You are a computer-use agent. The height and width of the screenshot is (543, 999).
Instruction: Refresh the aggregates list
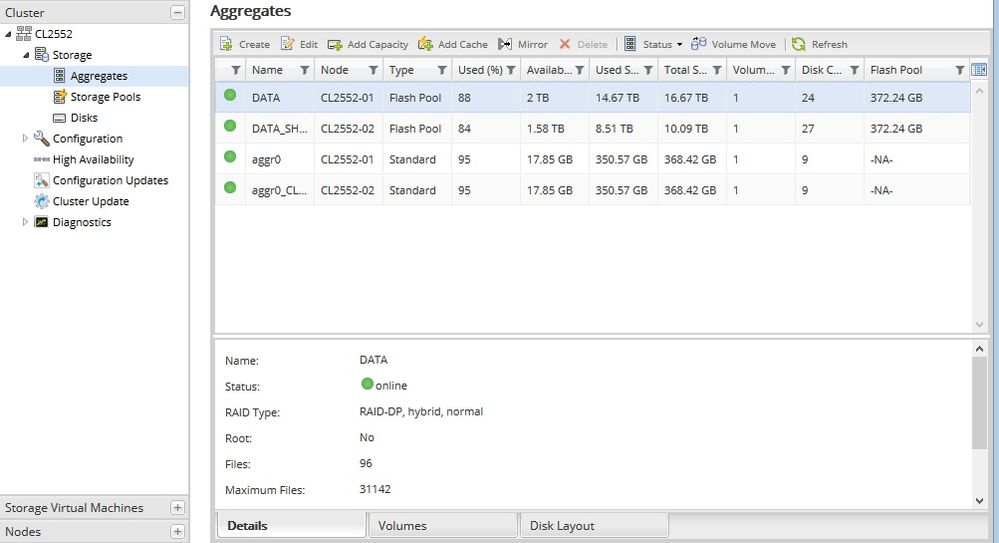click(x=819, y=44)
